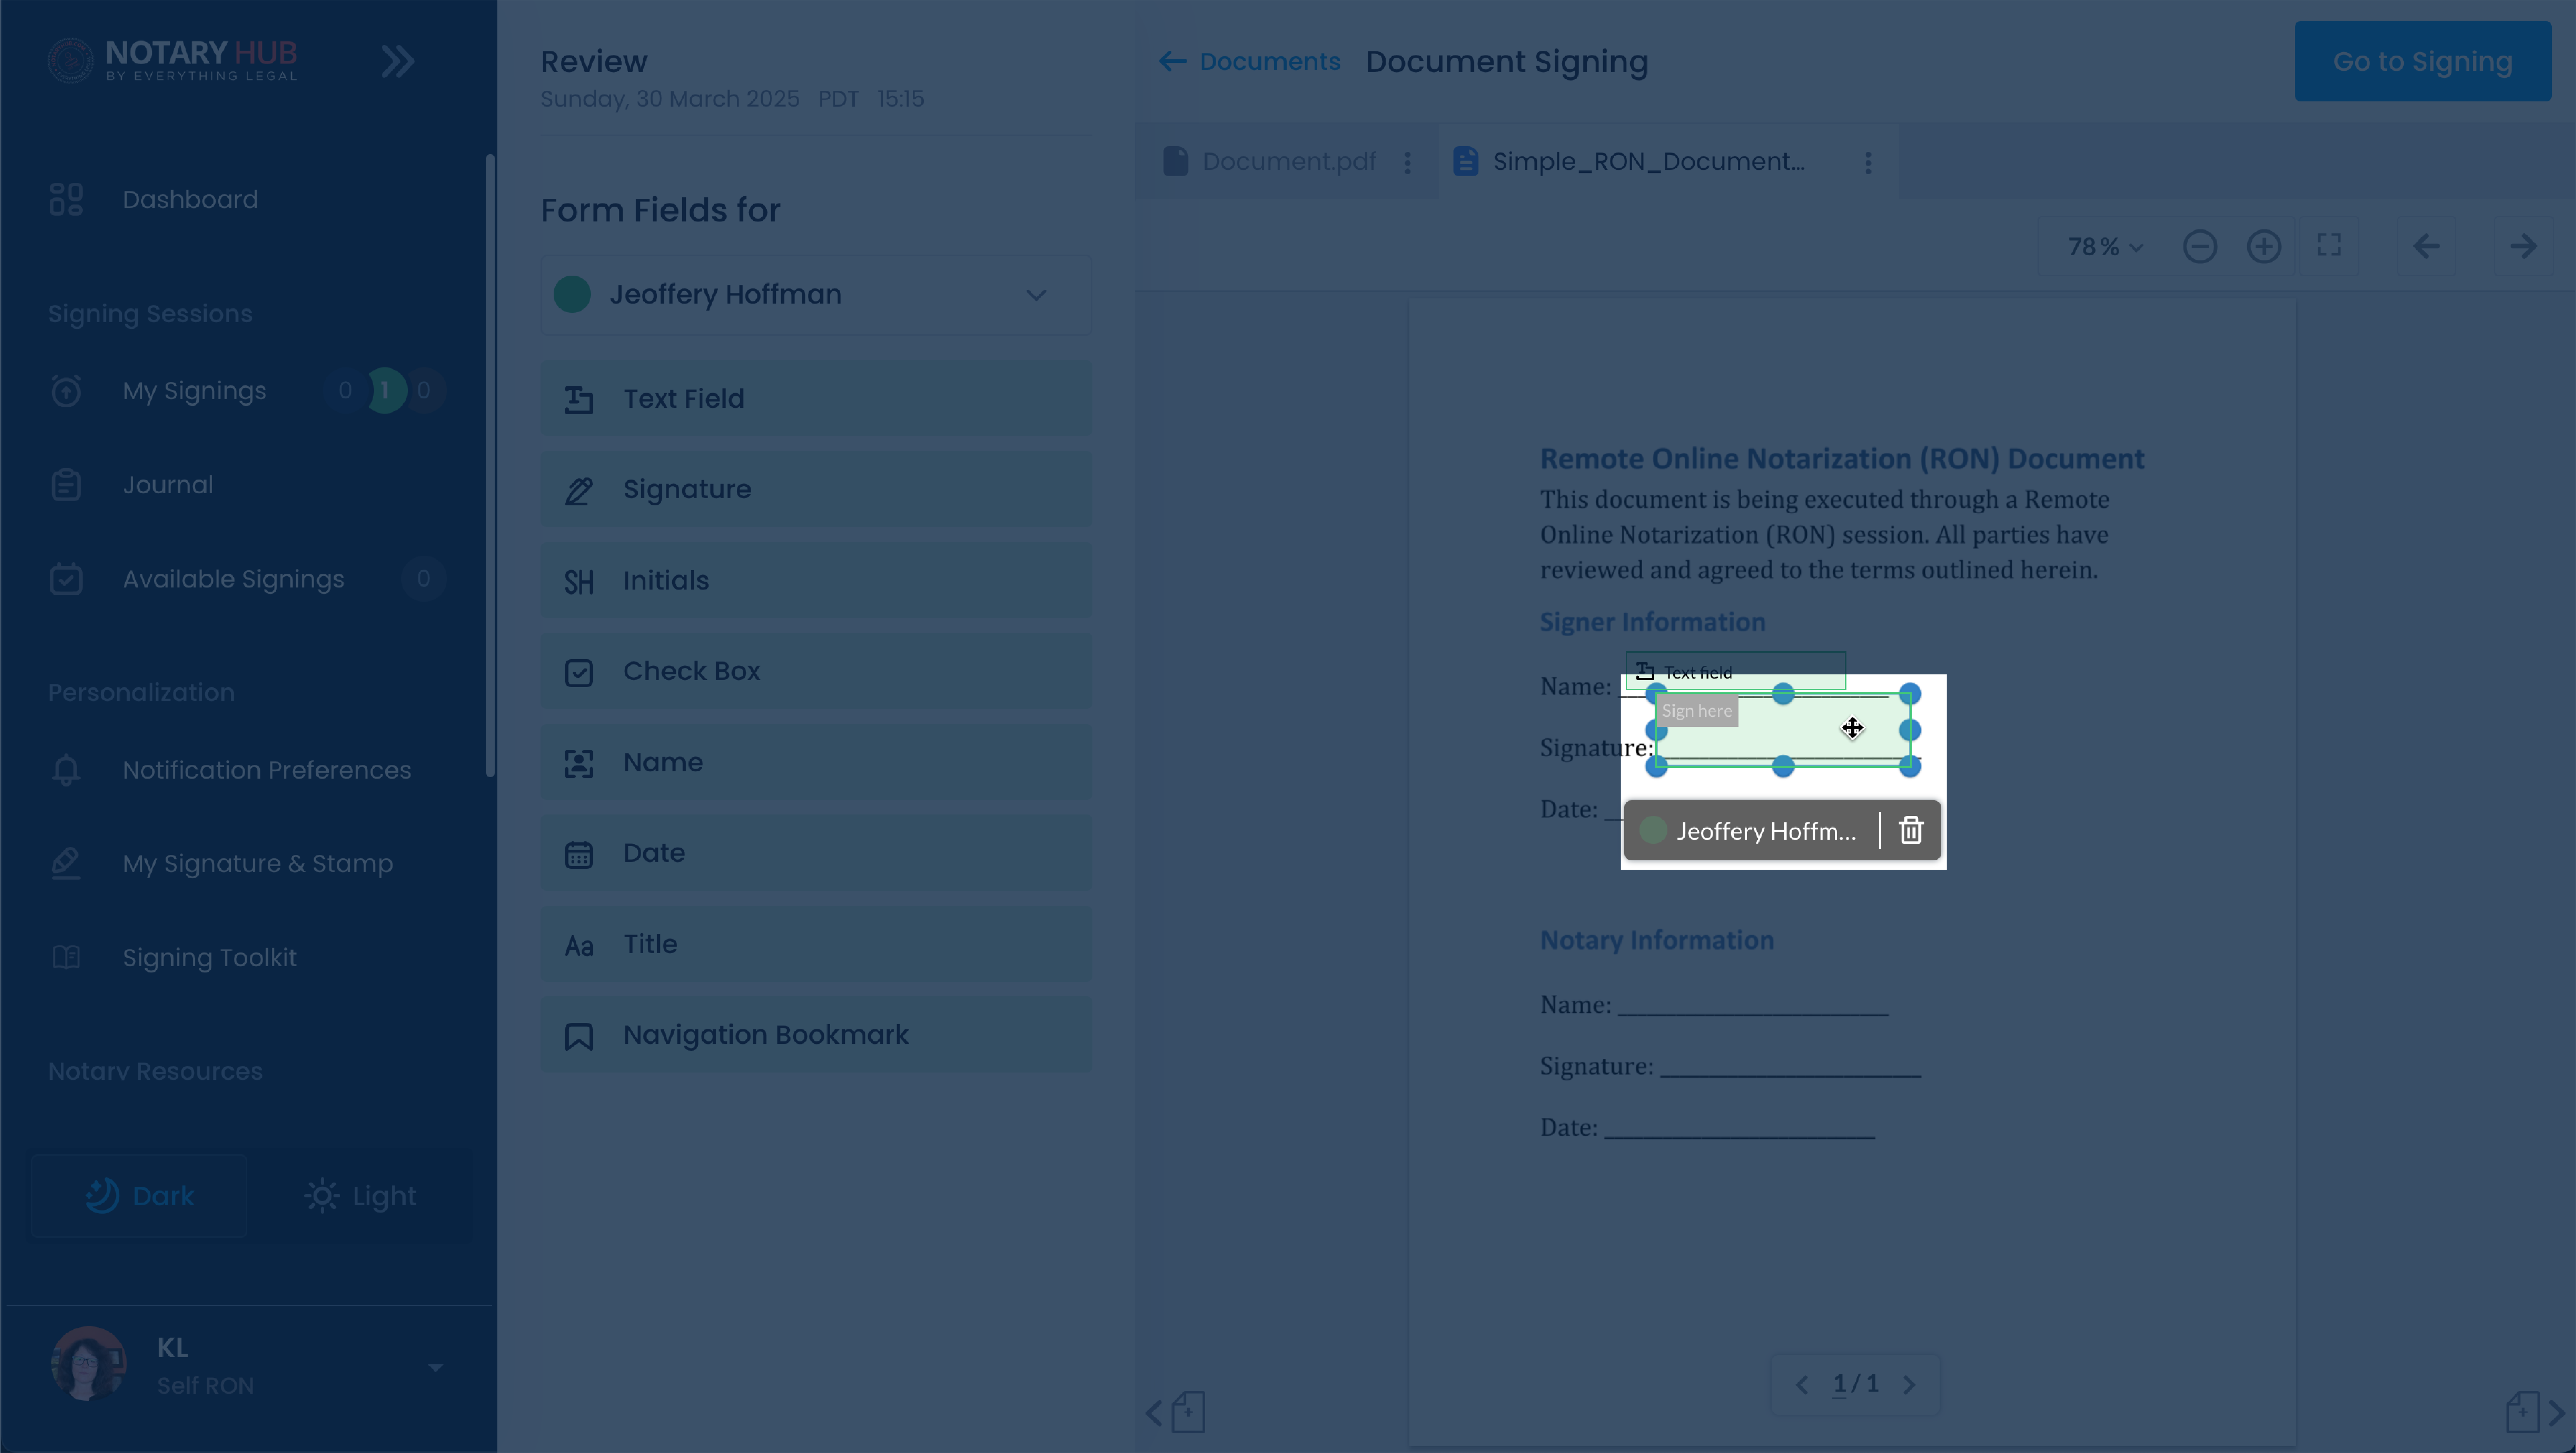Click the Navigation Bookmark icon
This screenshot has width=2576, height=1453.
tap(579, 1036)
